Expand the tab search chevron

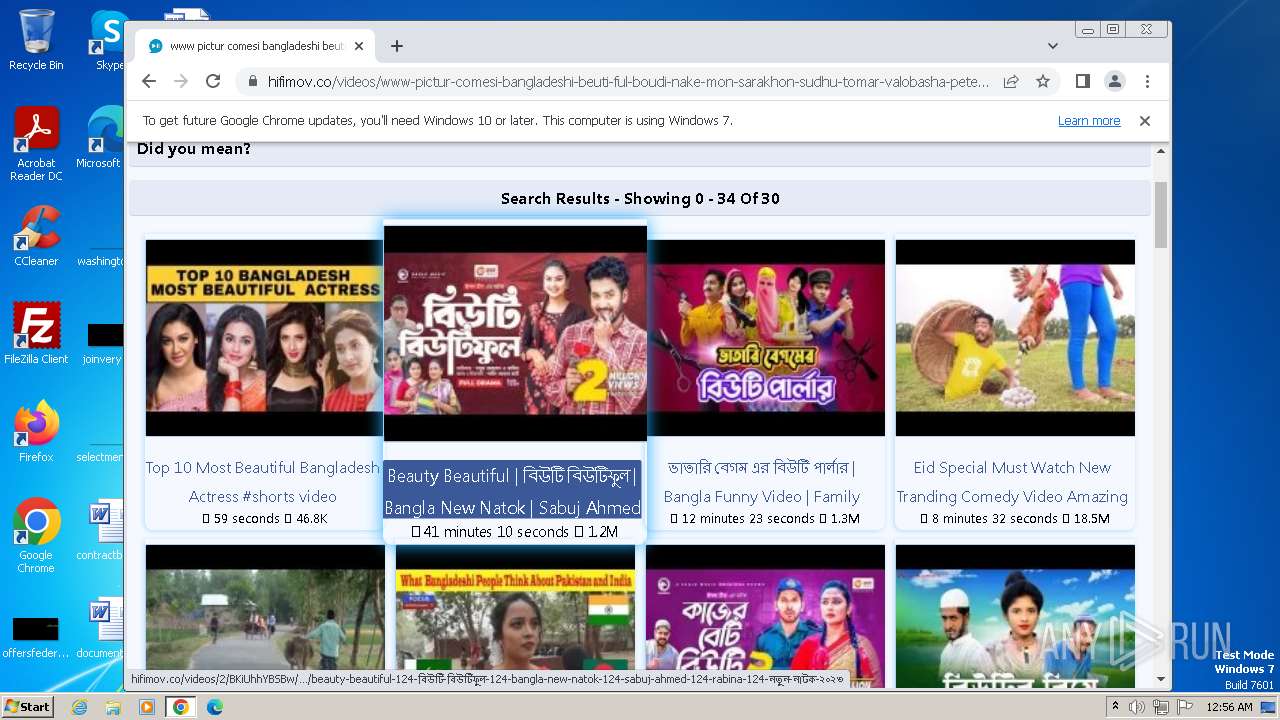[1053, 46]
